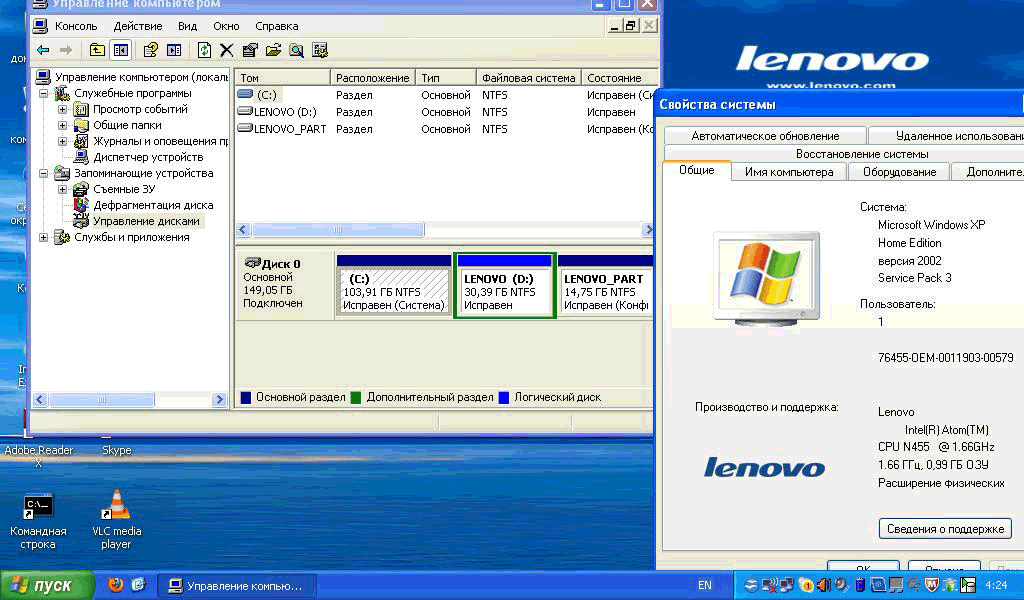Click the EN language indicator
The image size is (1024, 600).
tap(705, 585)
